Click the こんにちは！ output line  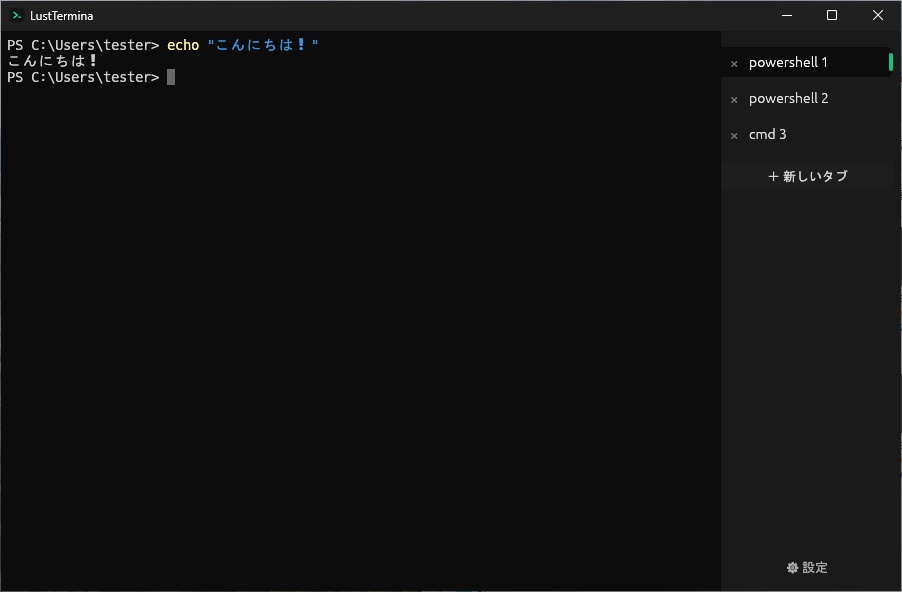pyautogui.click(x=52, y=60)
